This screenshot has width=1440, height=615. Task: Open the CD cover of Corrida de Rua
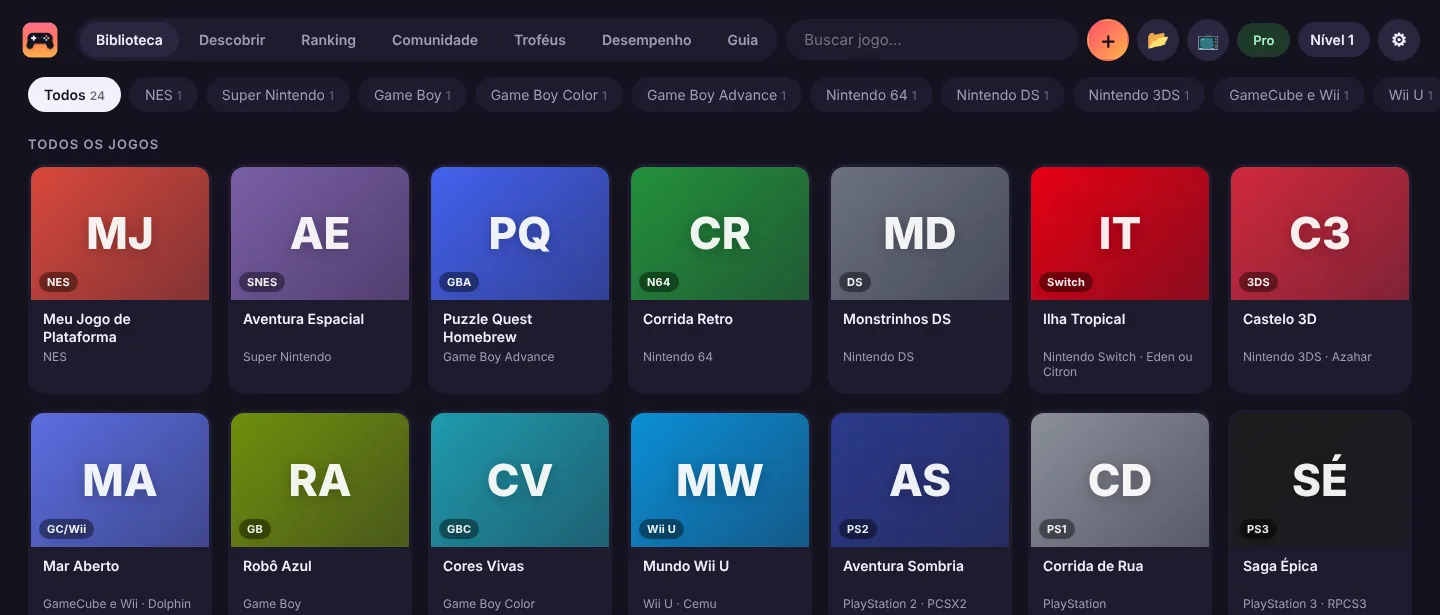point(1120,480)
